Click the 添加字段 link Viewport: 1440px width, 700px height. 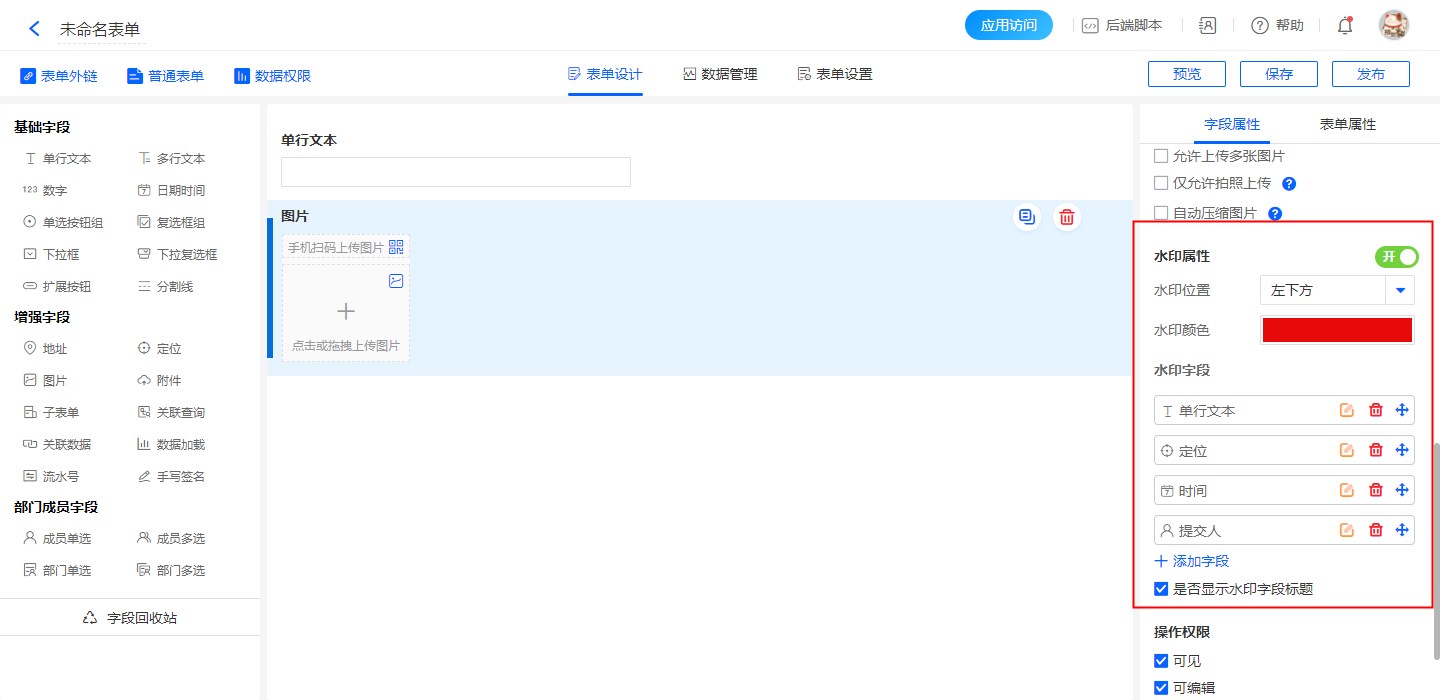1192,561
